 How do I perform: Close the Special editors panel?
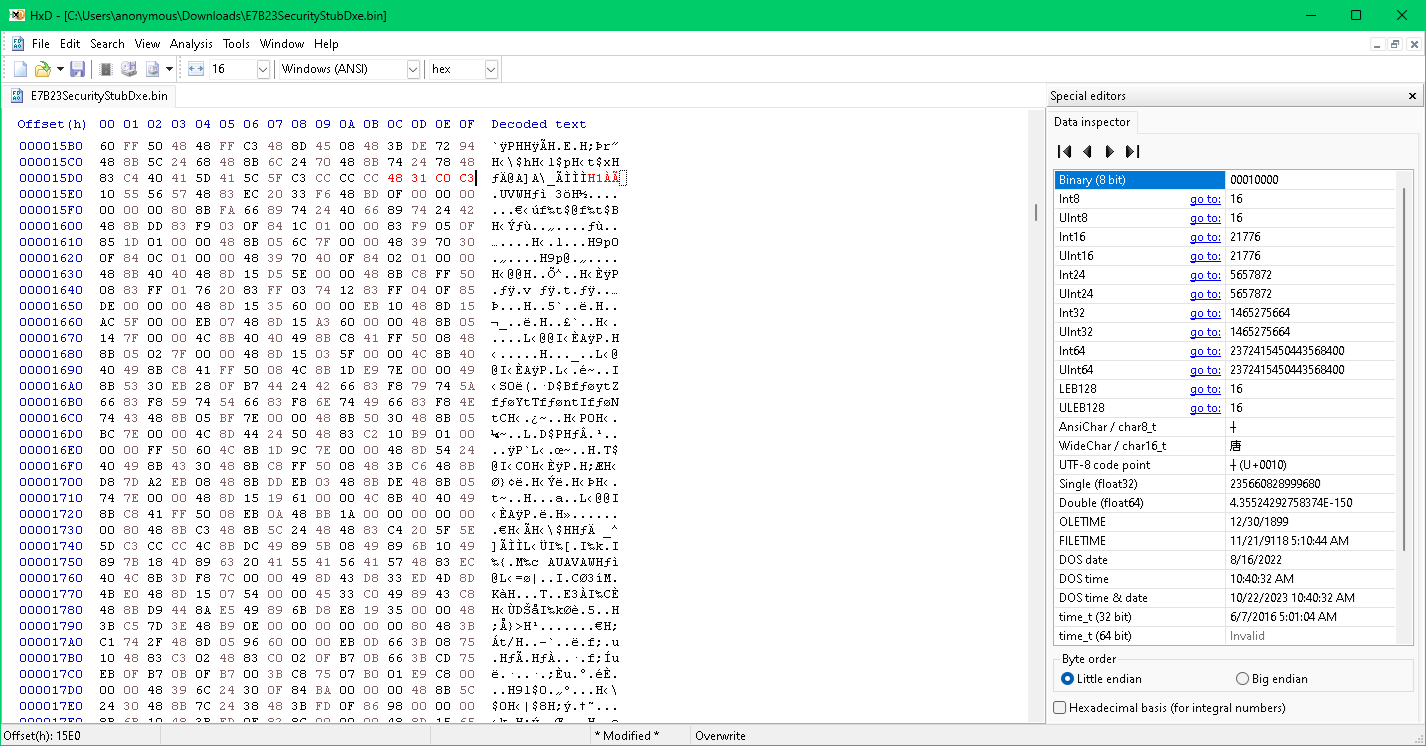pyautogui.click(x=1412, y=96)
